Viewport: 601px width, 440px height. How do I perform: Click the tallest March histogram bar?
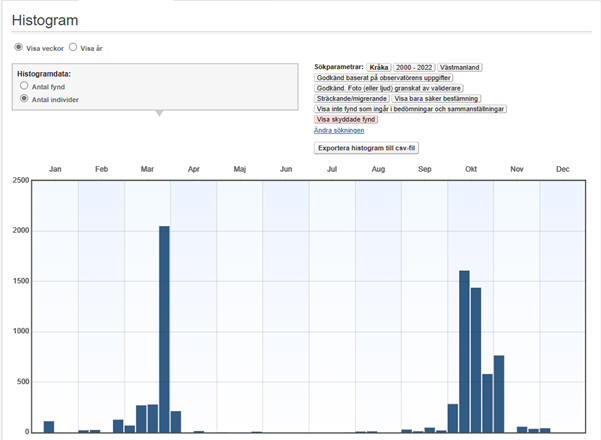(x=164, y=329)
